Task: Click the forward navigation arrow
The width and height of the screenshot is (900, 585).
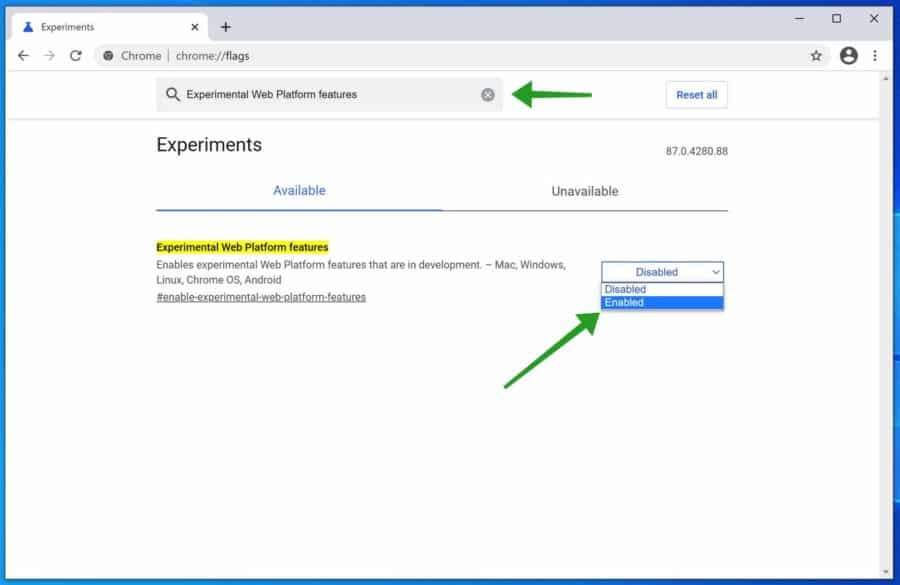Action: pyautogui.click(x=50, y=56)
